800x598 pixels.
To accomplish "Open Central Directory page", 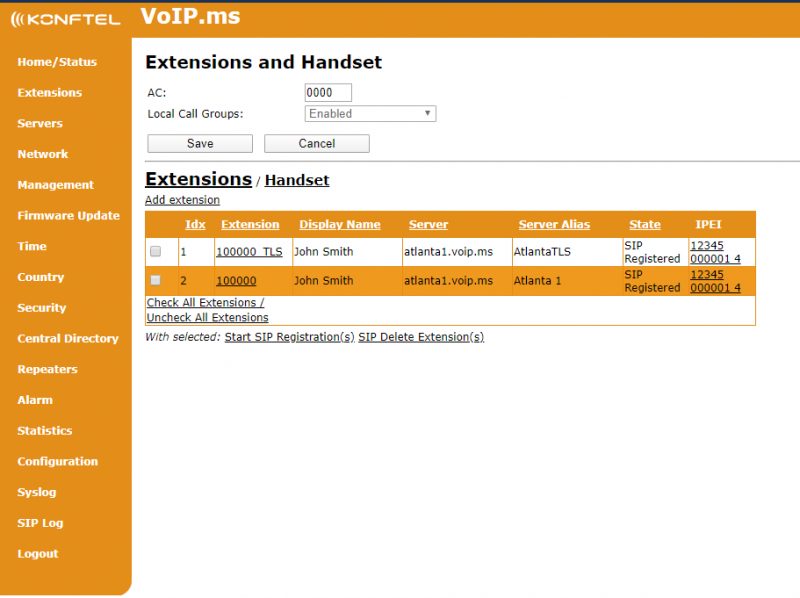I will [68, 338].
